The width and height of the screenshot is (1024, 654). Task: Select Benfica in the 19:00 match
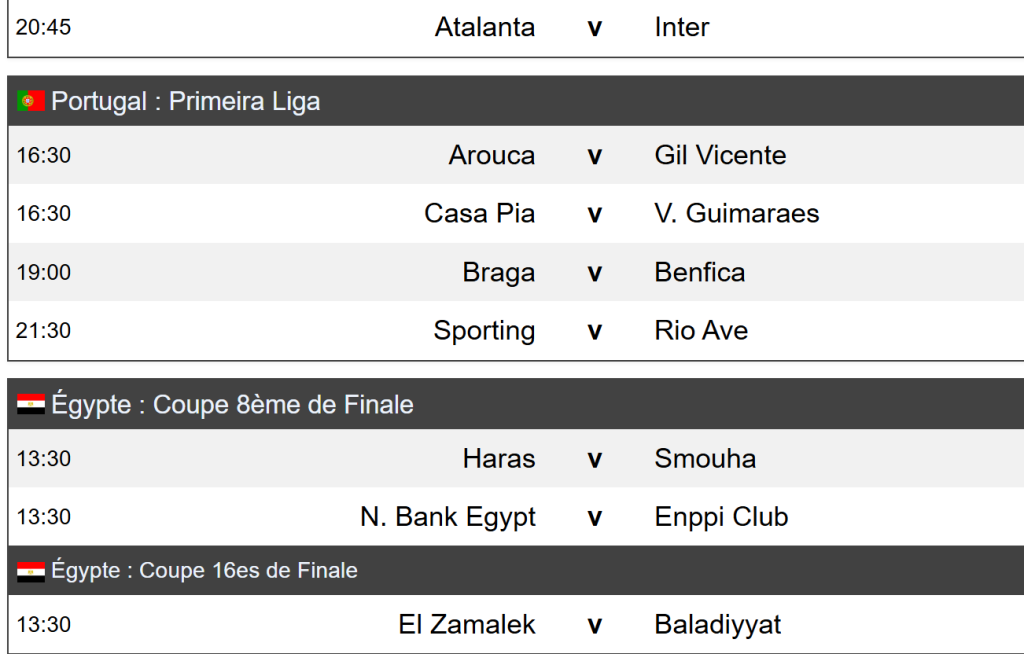pos(700,272)
